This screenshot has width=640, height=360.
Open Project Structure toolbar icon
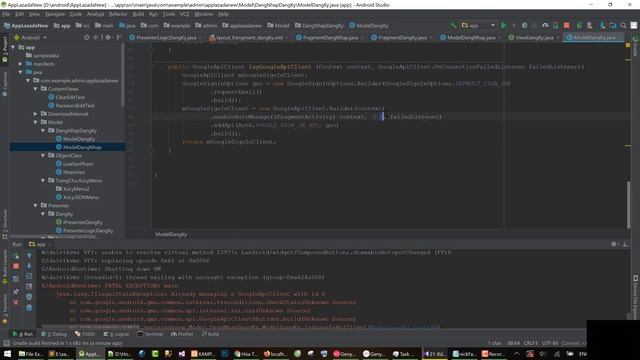[x=613, y=25]
